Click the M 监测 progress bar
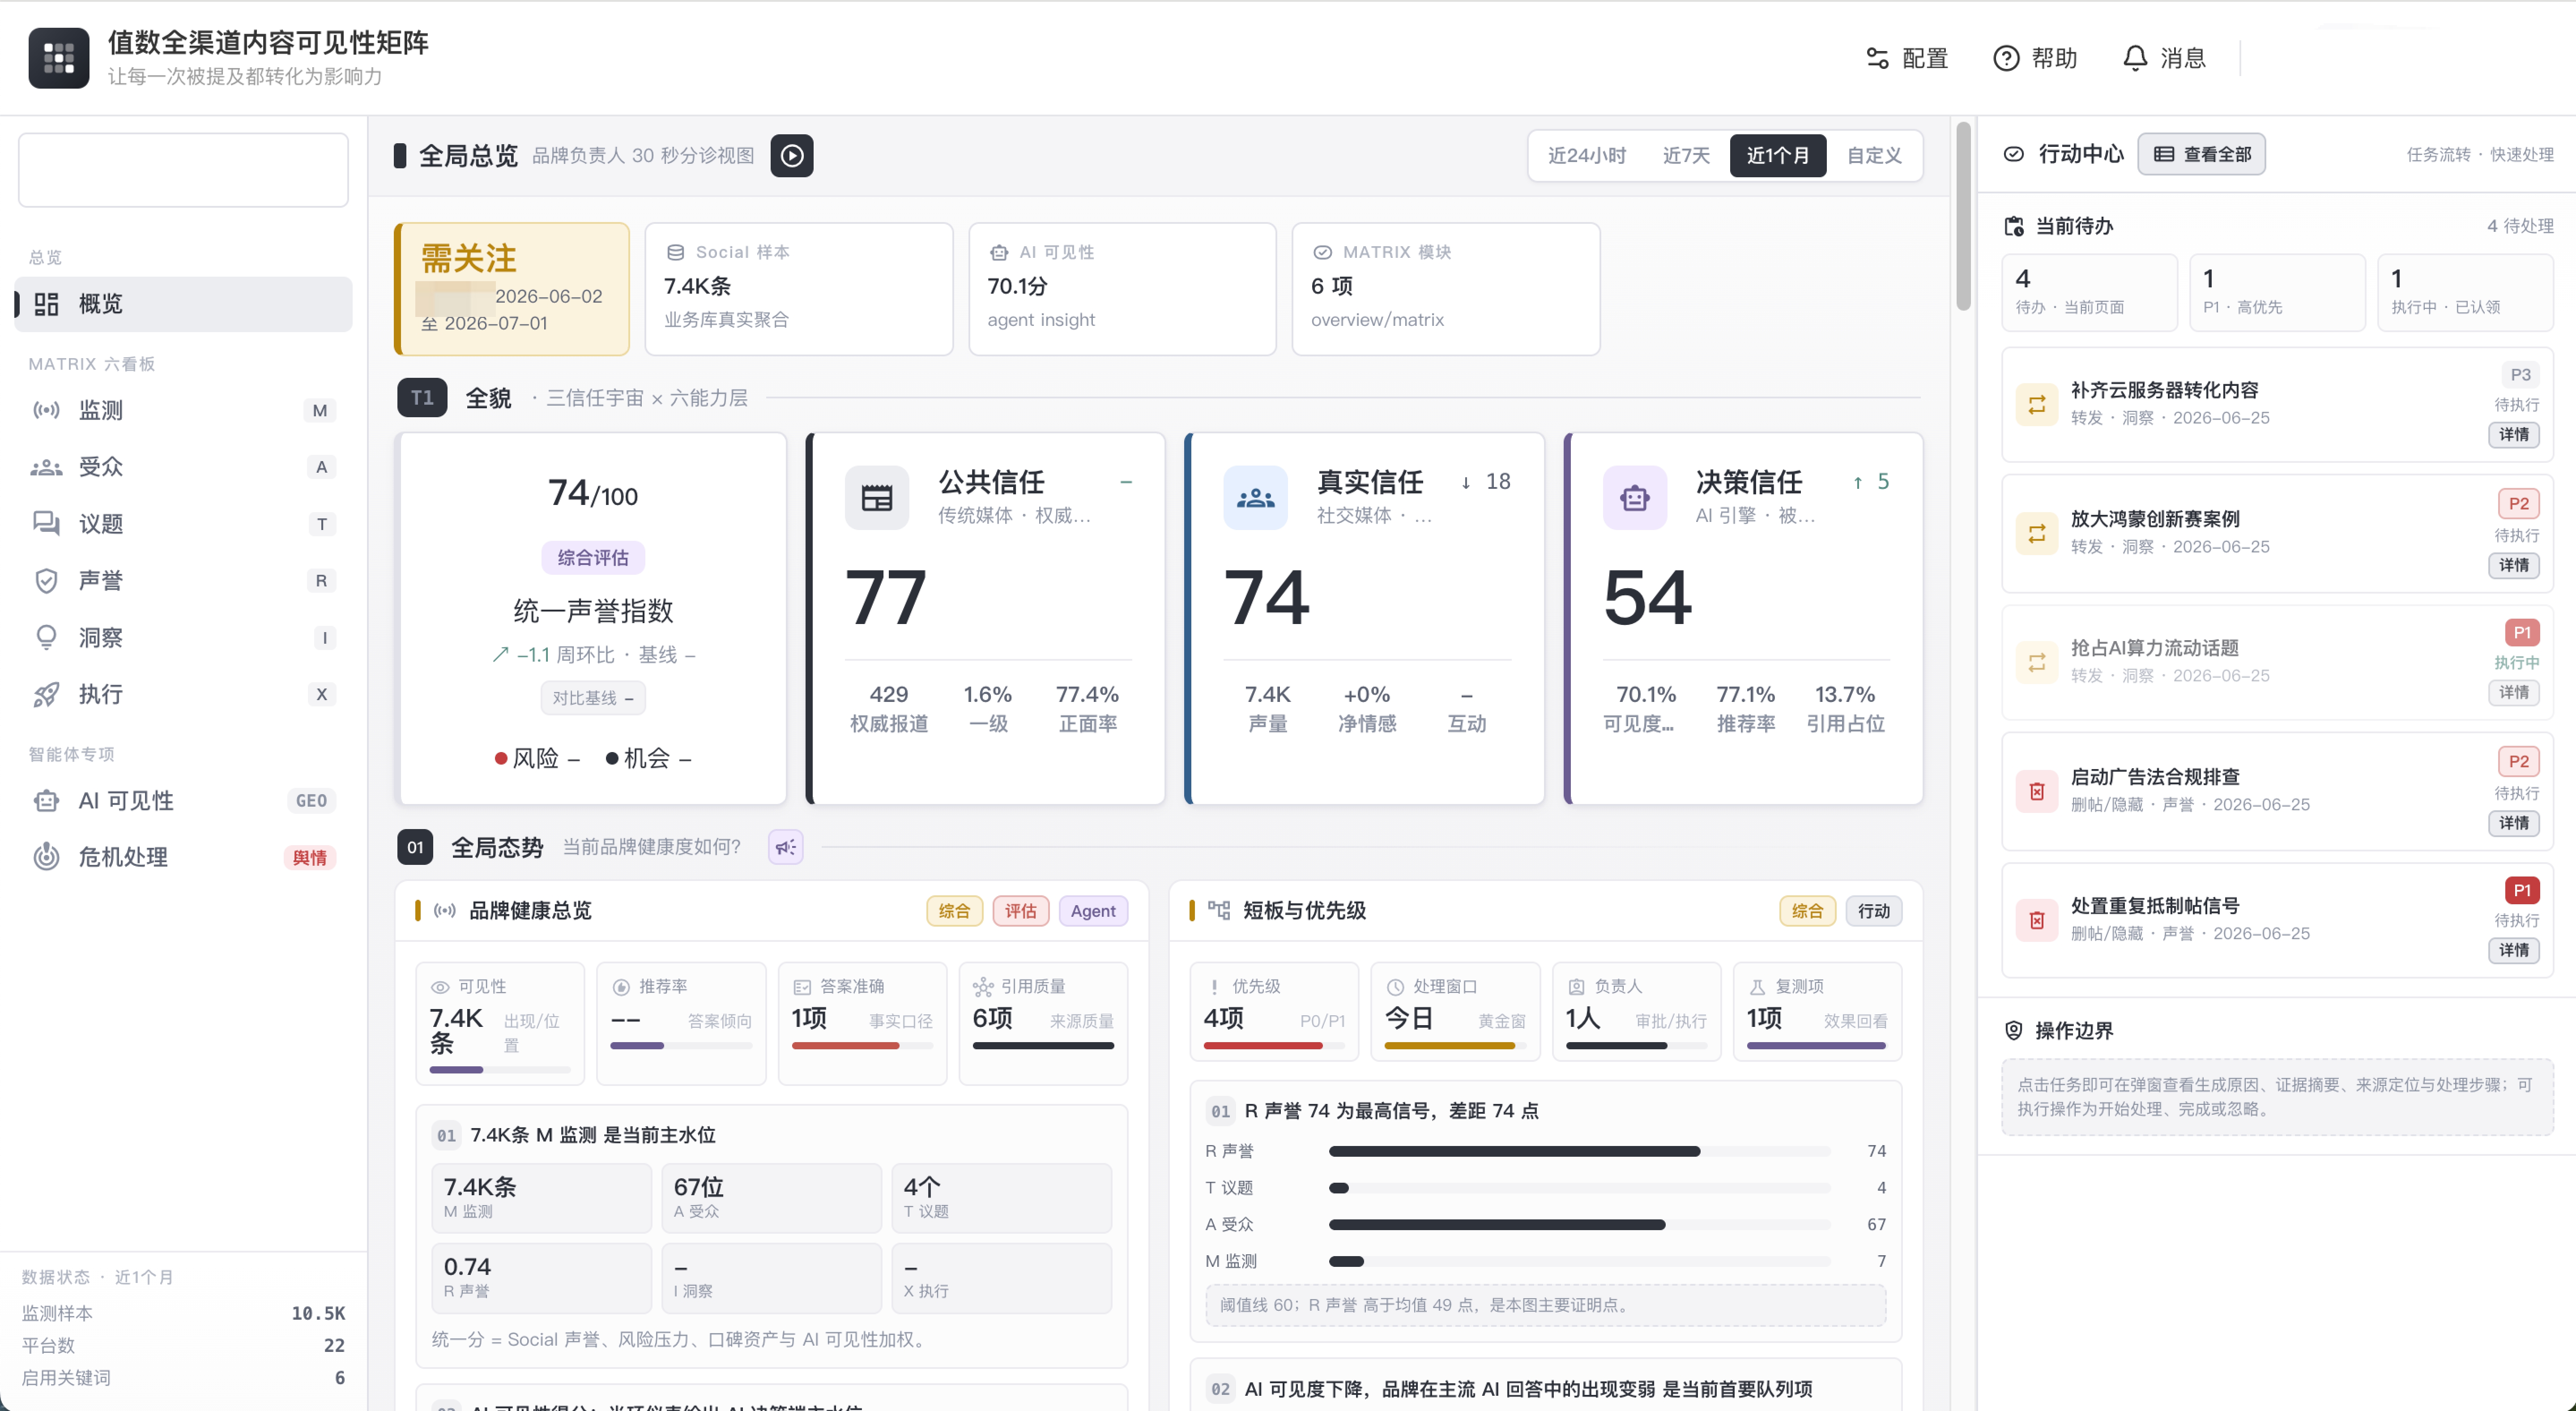2576x1411 pixels. (1579, 1261)
